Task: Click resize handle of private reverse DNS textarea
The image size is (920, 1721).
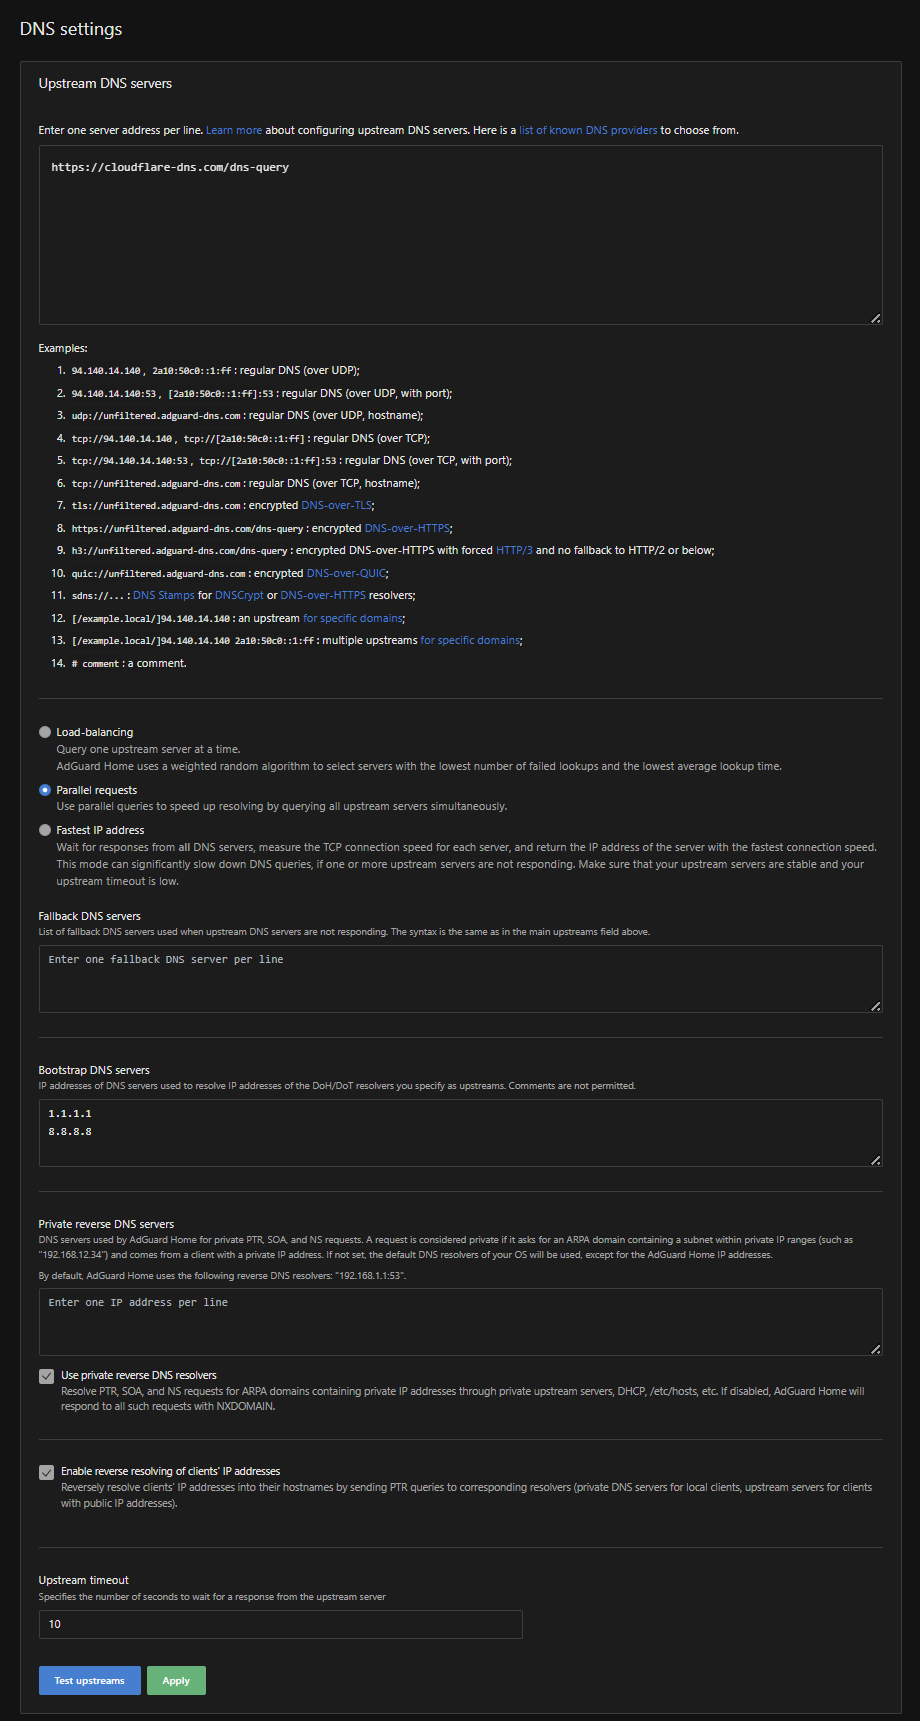Action: click(876, 1349)
